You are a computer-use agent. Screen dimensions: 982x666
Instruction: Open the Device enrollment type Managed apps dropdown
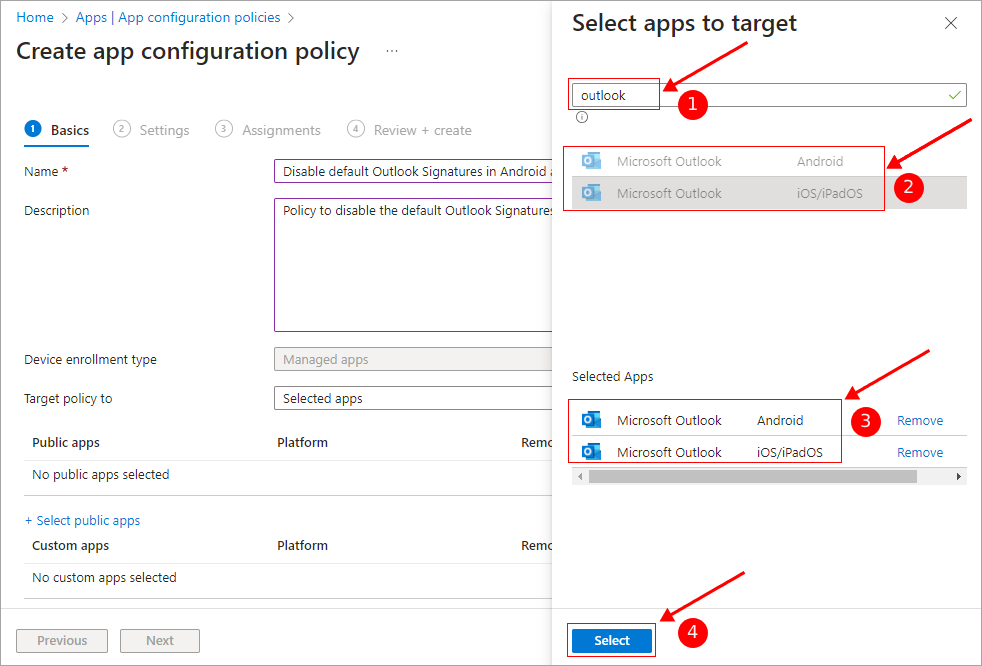(x=413, y=359)
